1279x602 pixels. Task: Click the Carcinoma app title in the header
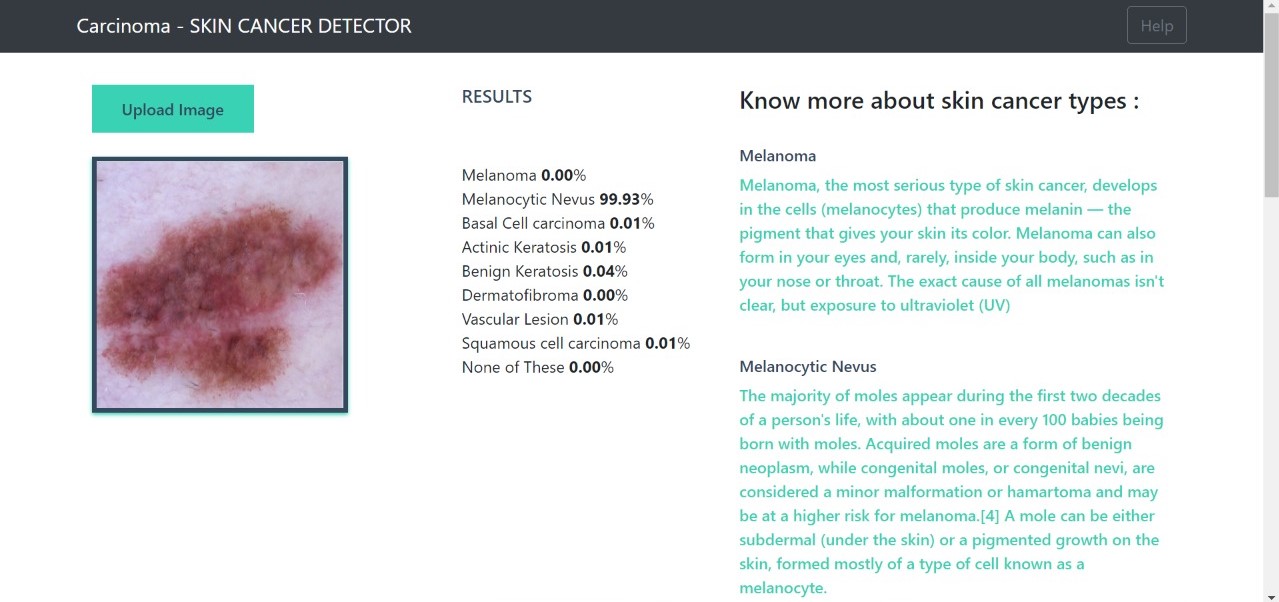[242, 26]
